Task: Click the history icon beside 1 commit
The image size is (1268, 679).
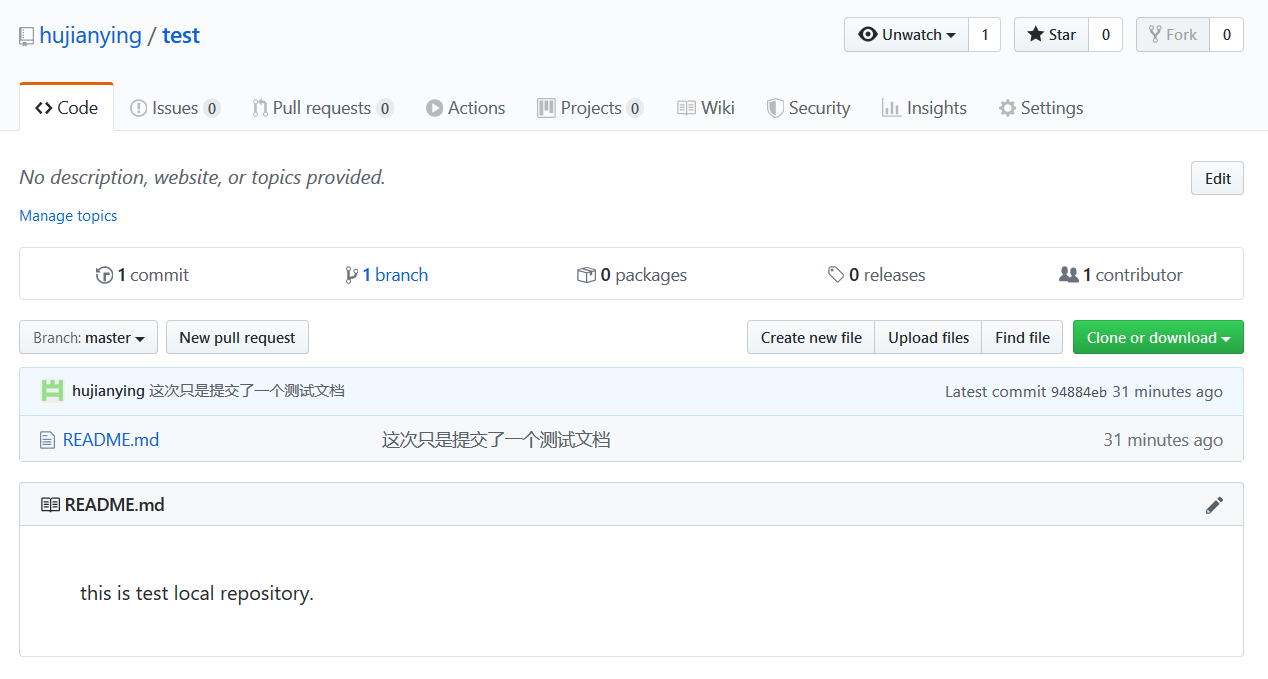Action: (104, 275)
